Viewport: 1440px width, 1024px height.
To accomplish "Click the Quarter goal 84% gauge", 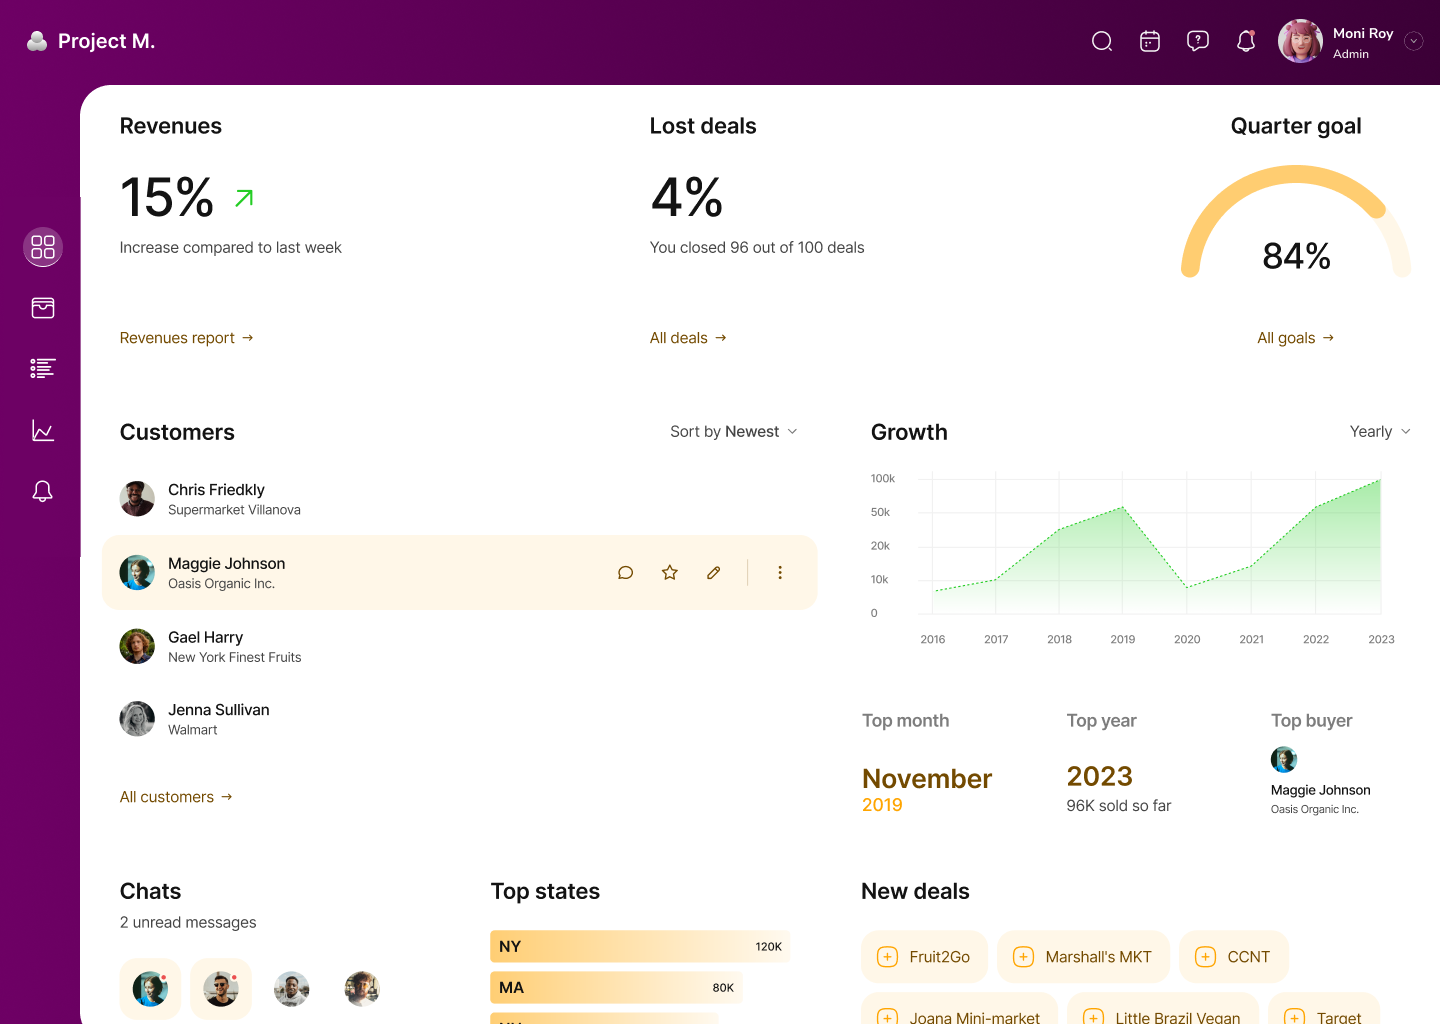I will [1296, 230].
